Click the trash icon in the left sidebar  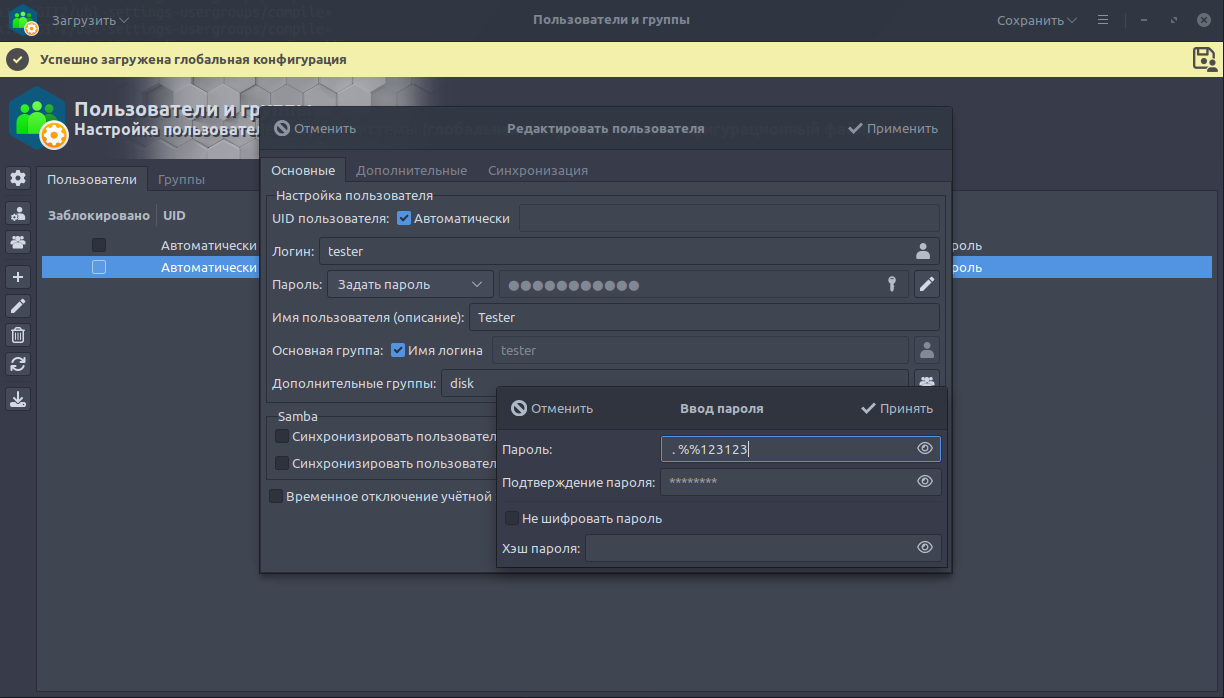tap(18, 335)
